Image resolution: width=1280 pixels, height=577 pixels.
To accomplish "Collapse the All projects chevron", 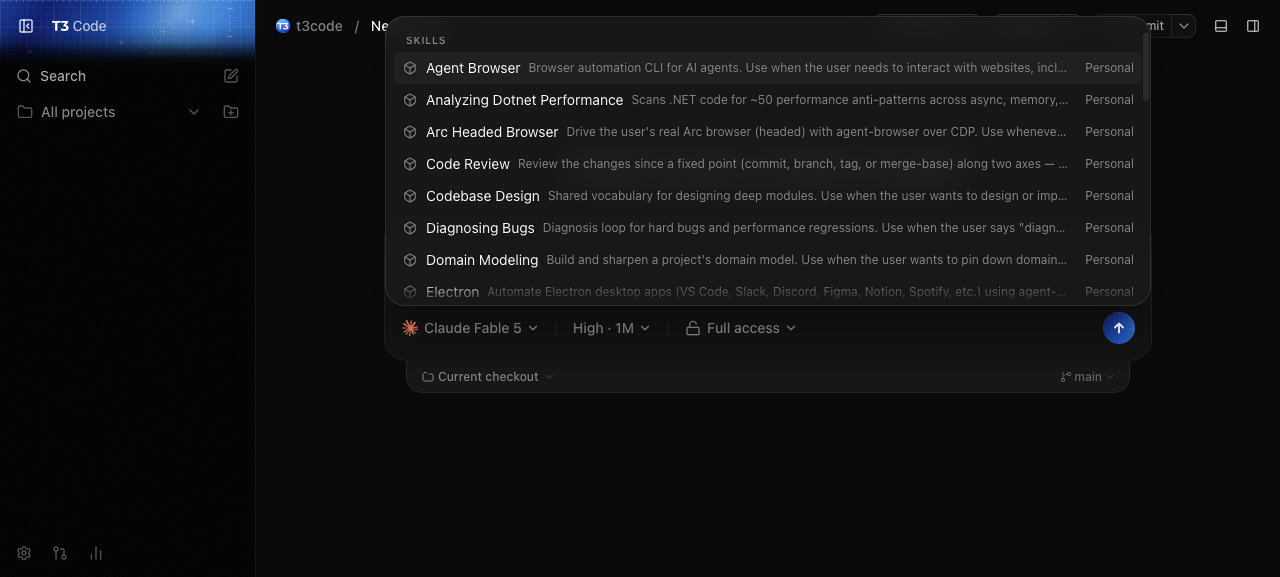I will [x=194, y=112].
